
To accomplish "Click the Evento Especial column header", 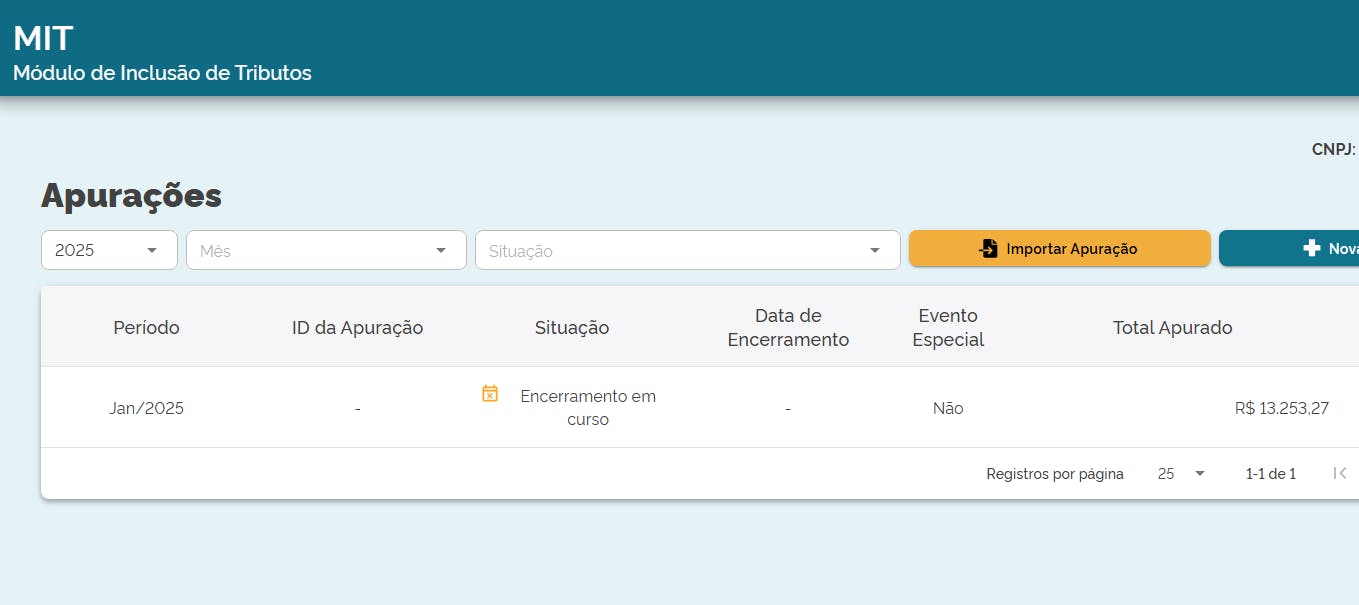I will (948, 327).
